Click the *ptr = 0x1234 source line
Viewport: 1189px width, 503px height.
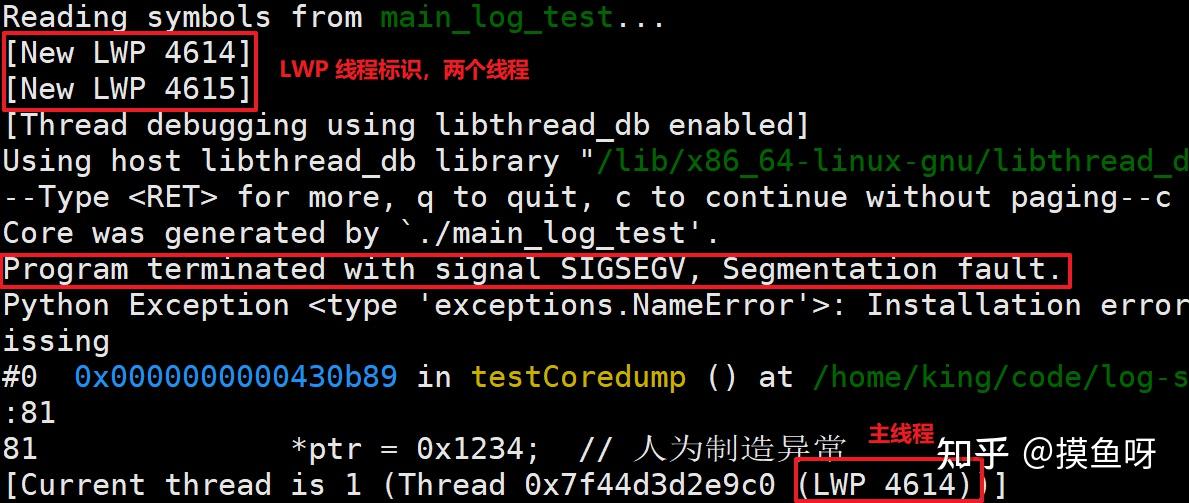click(x=416, y=449)
